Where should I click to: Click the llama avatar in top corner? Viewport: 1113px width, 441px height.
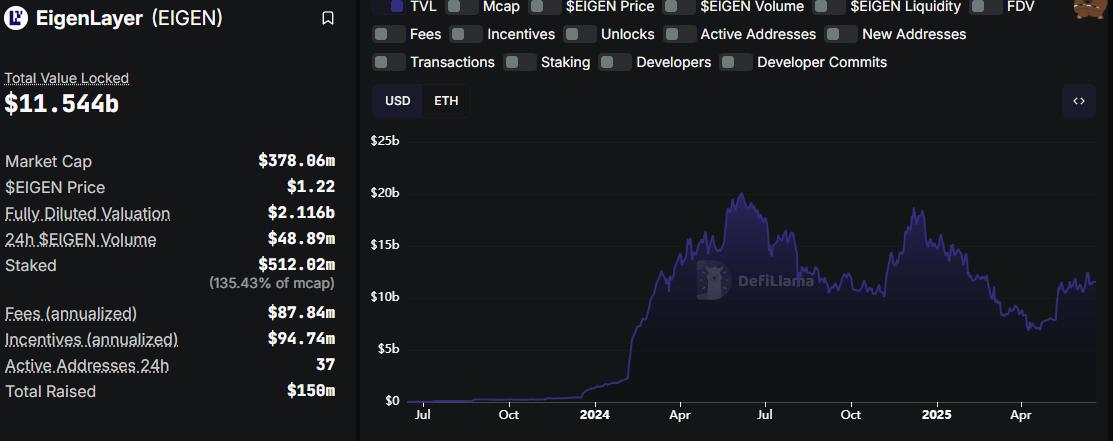(x=1091, y=7)
